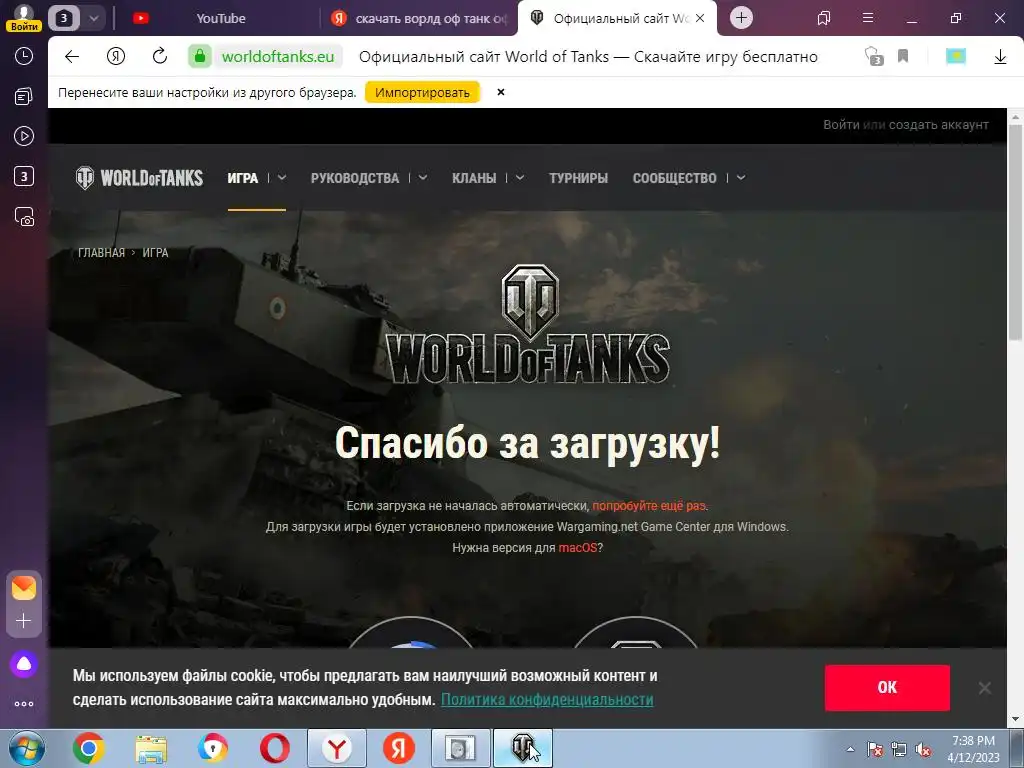
Task: Open the КЛАНЫ menu item
Action: 474,178
